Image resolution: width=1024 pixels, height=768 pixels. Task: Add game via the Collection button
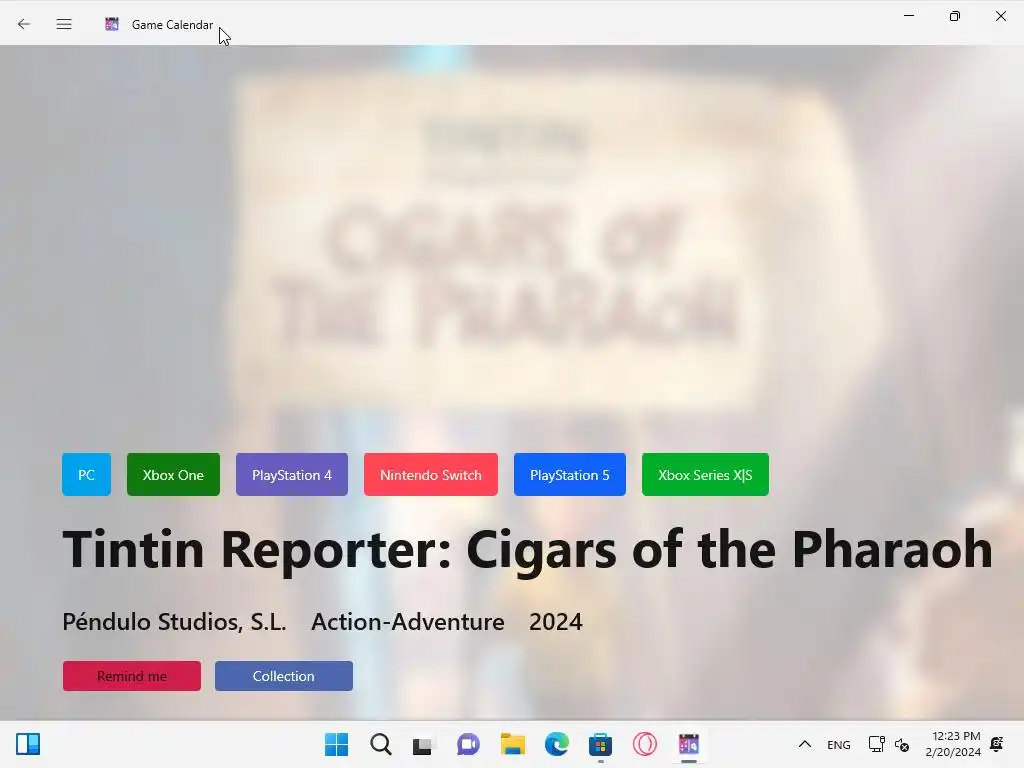click(283, 676)
